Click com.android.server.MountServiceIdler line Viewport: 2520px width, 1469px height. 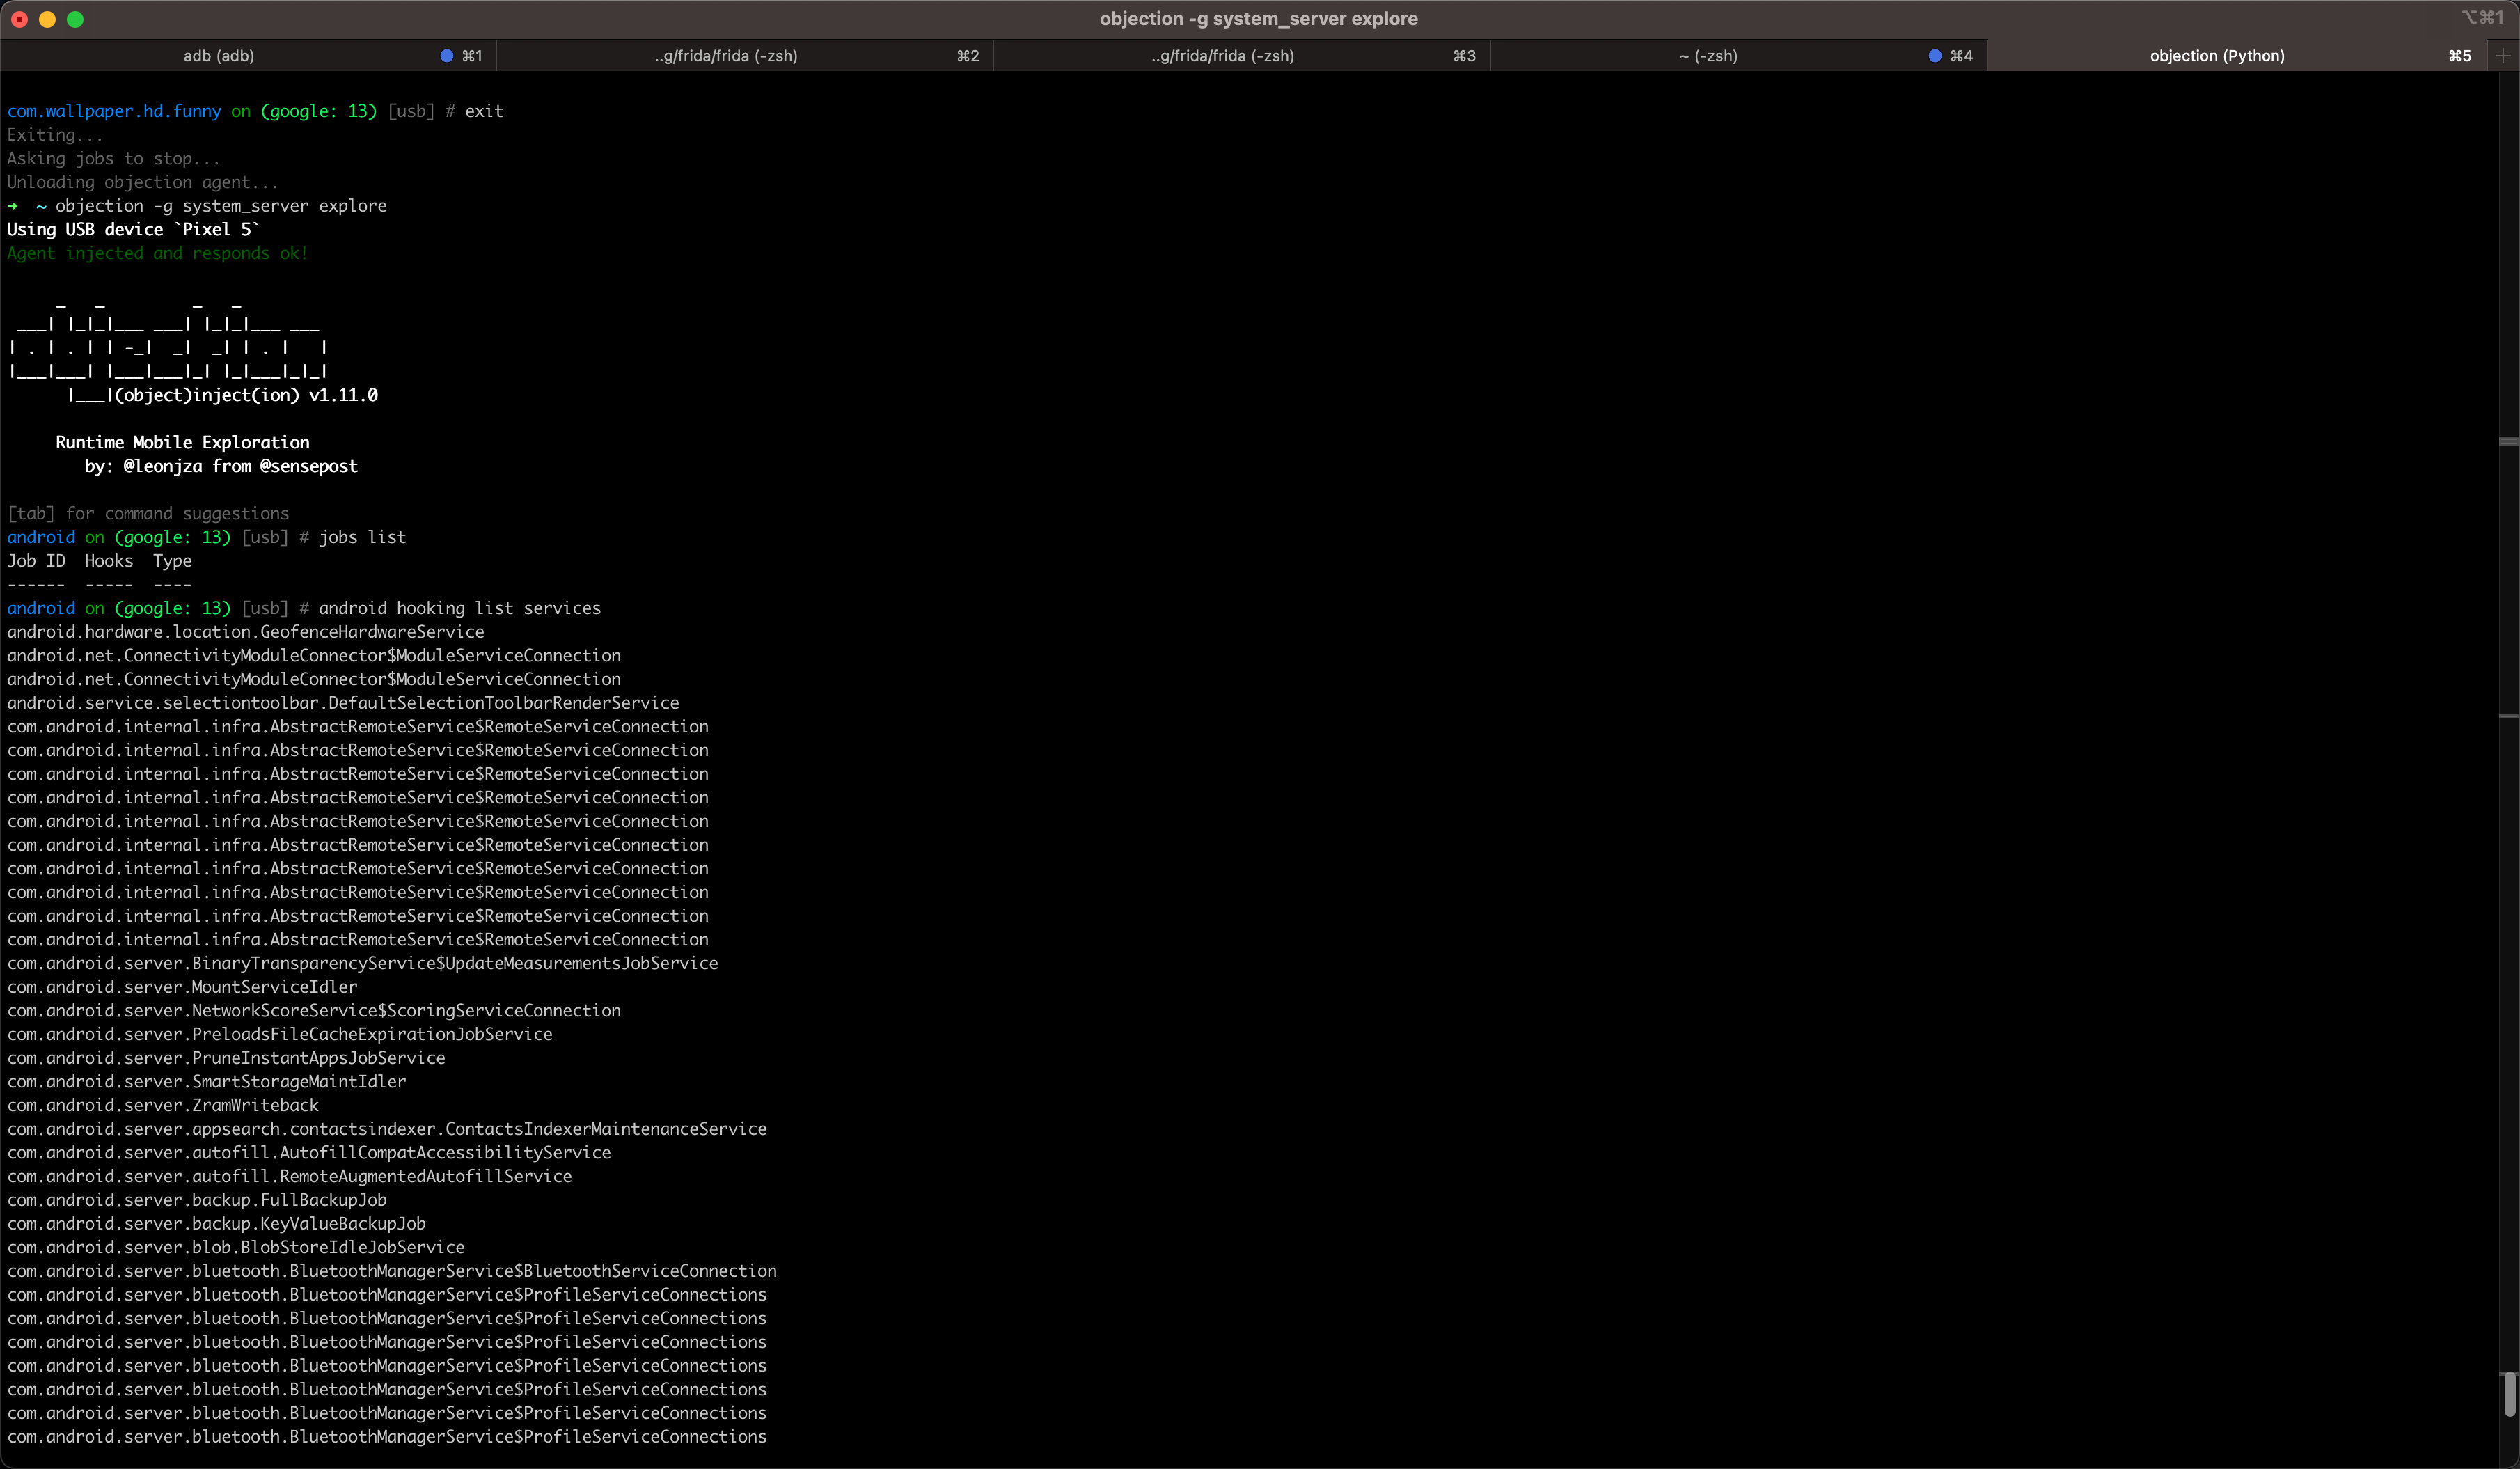click(x=182, y=987)
